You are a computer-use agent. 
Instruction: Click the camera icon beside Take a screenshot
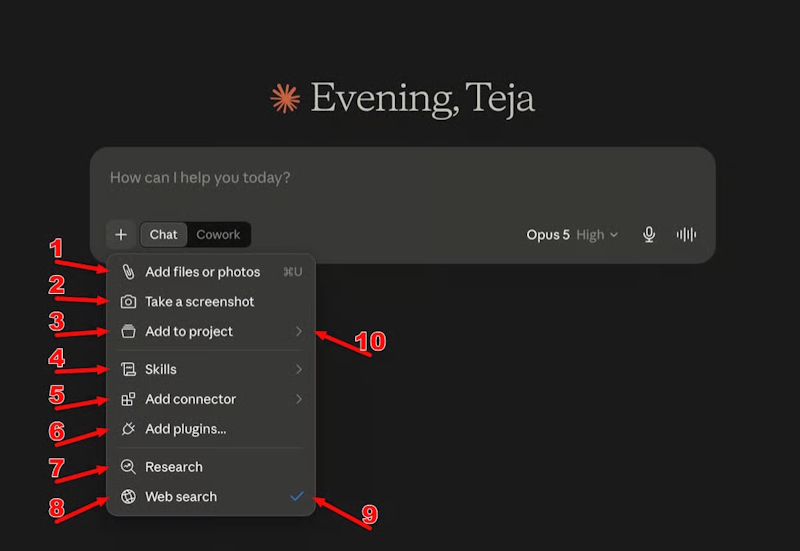(128, 302)
